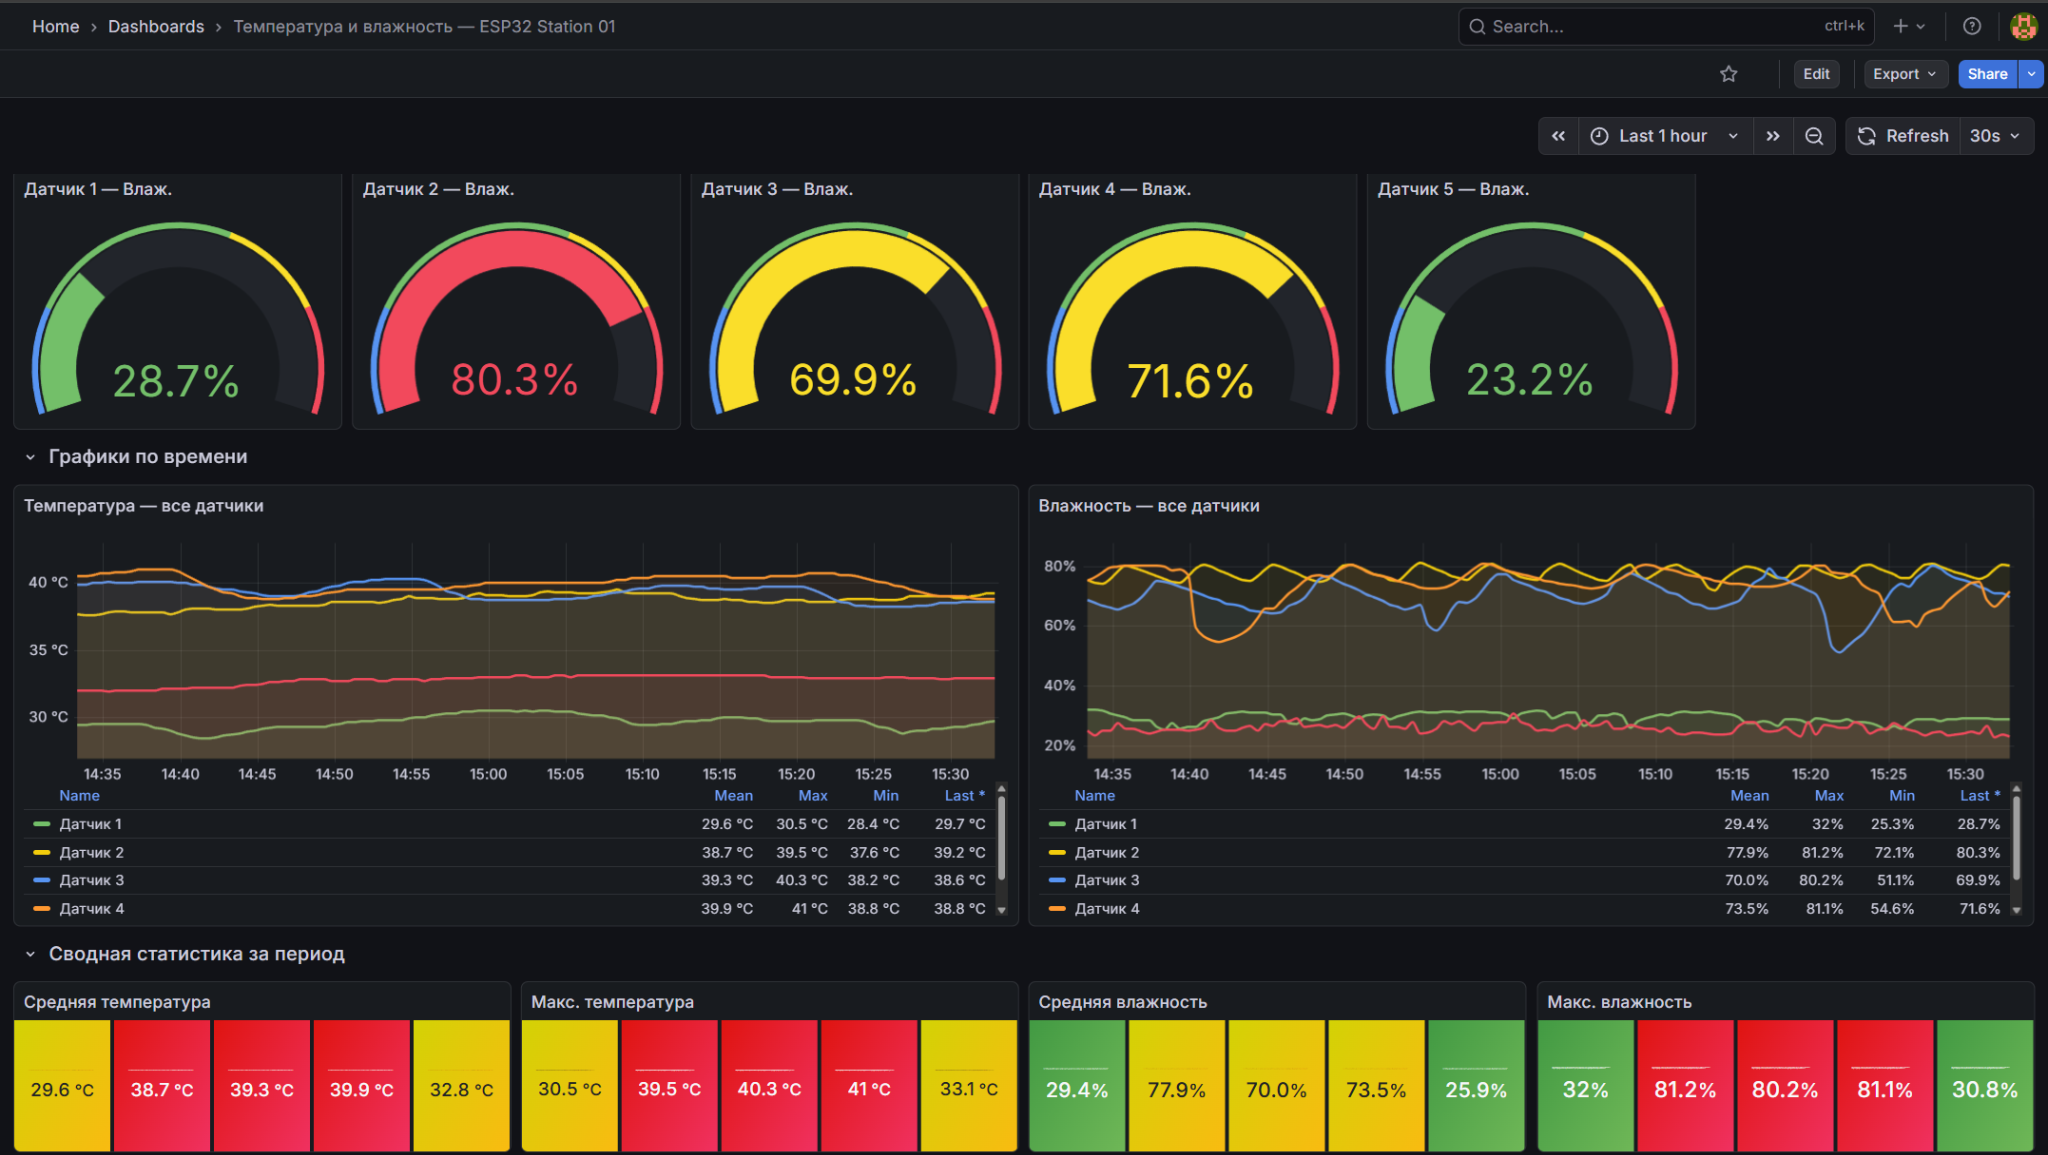Toggle Датчик 1 series in temperature legend
The image size is (2048, 1155).
tap(90, 824)
